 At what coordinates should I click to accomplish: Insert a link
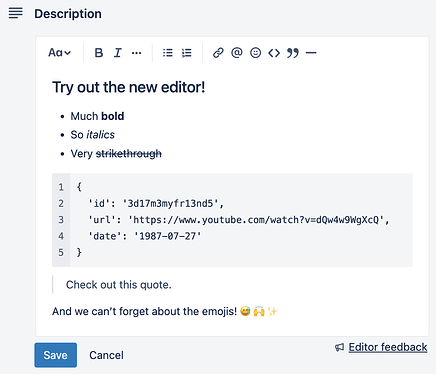218,53
